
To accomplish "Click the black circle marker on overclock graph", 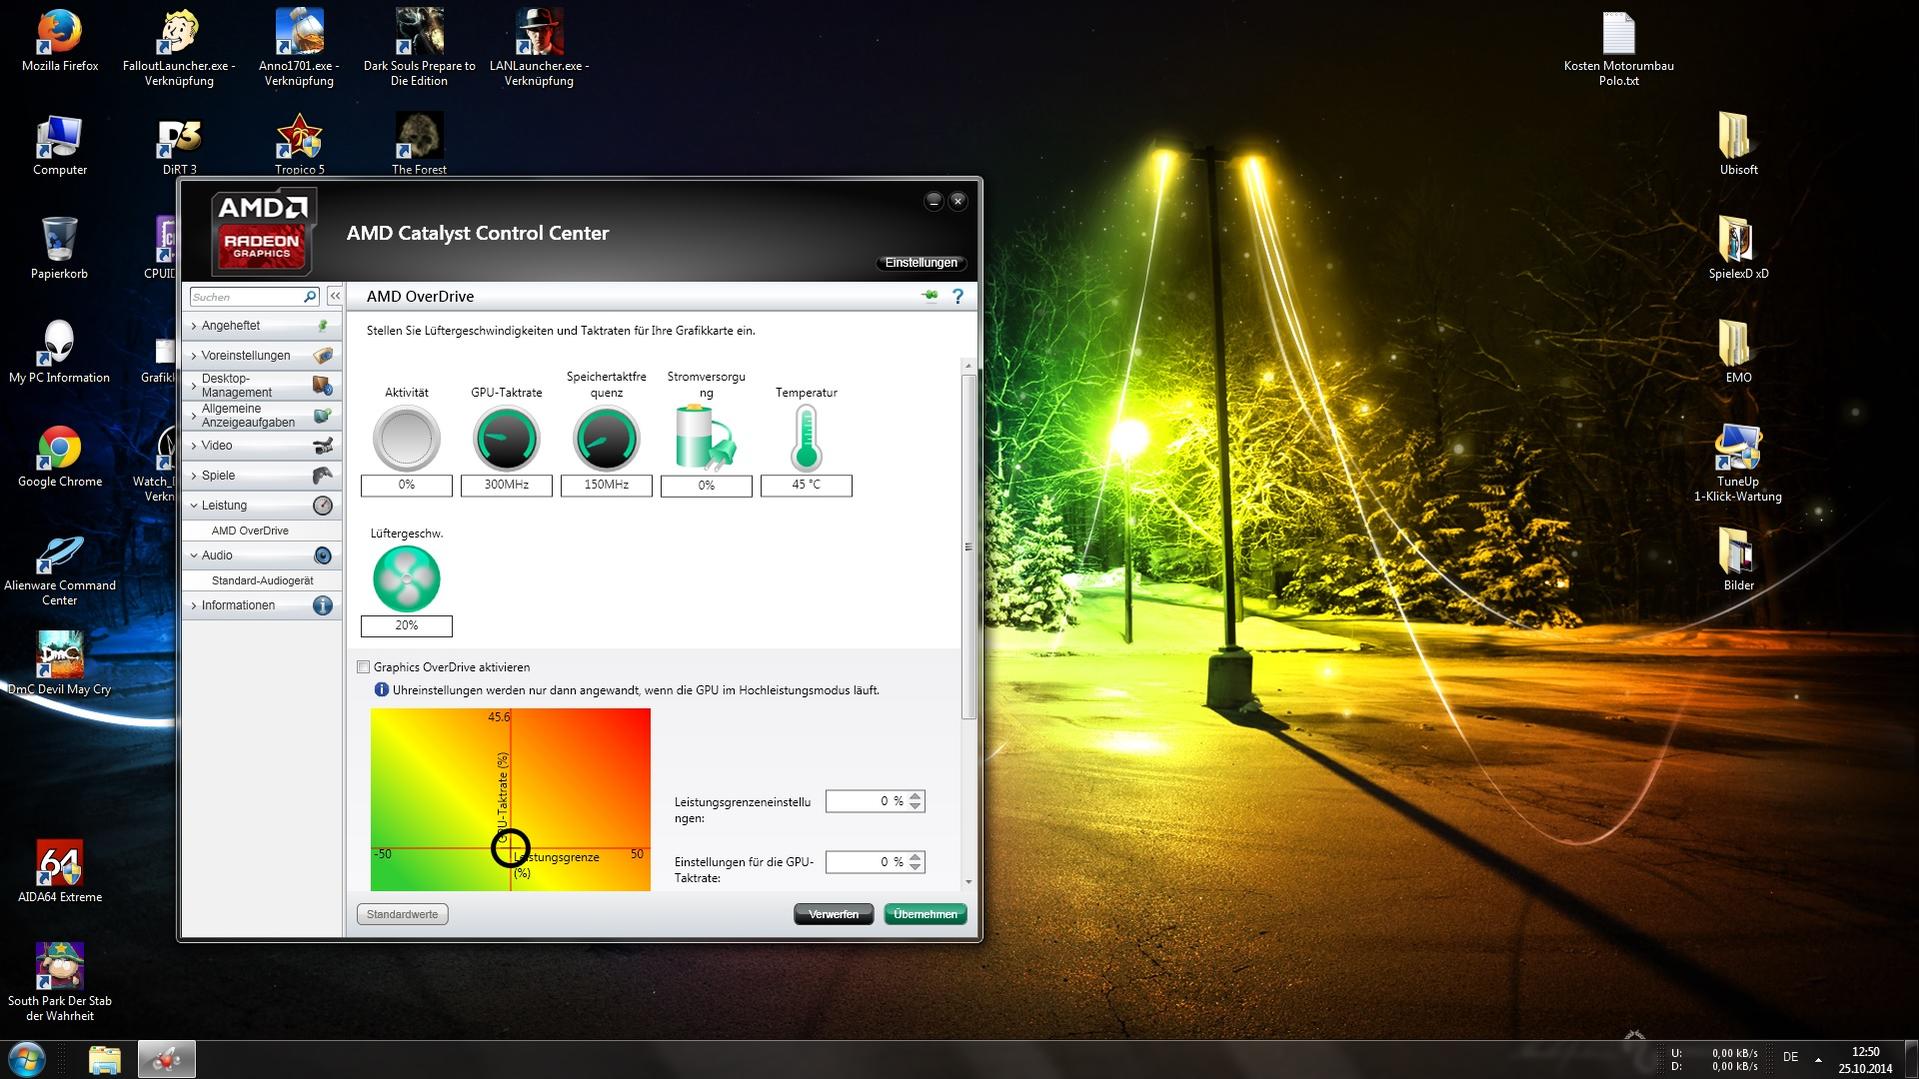I will pyautogui.click(x=510, y=848).
